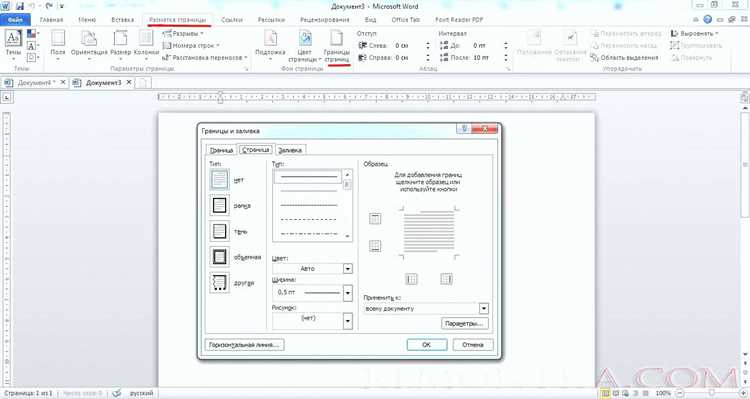
Task: Click the spell check icon in status bar
Action: tap(116, 393)
